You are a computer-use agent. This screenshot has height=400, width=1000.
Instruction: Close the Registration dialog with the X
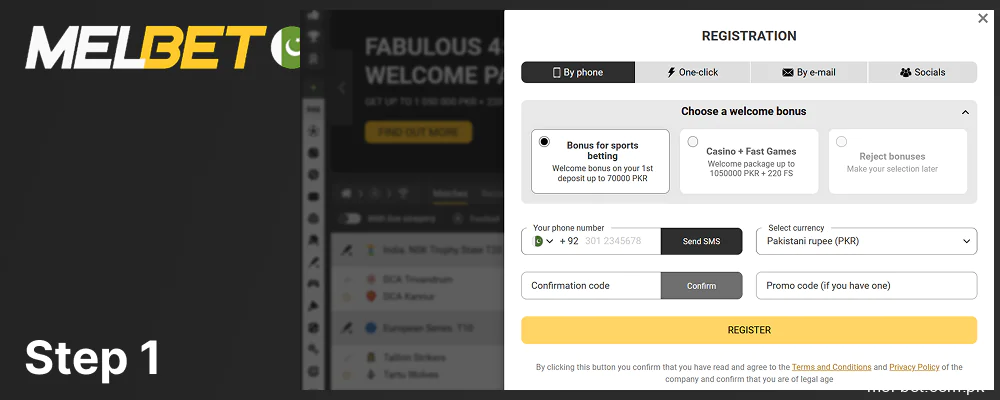[x=983, y=19]
